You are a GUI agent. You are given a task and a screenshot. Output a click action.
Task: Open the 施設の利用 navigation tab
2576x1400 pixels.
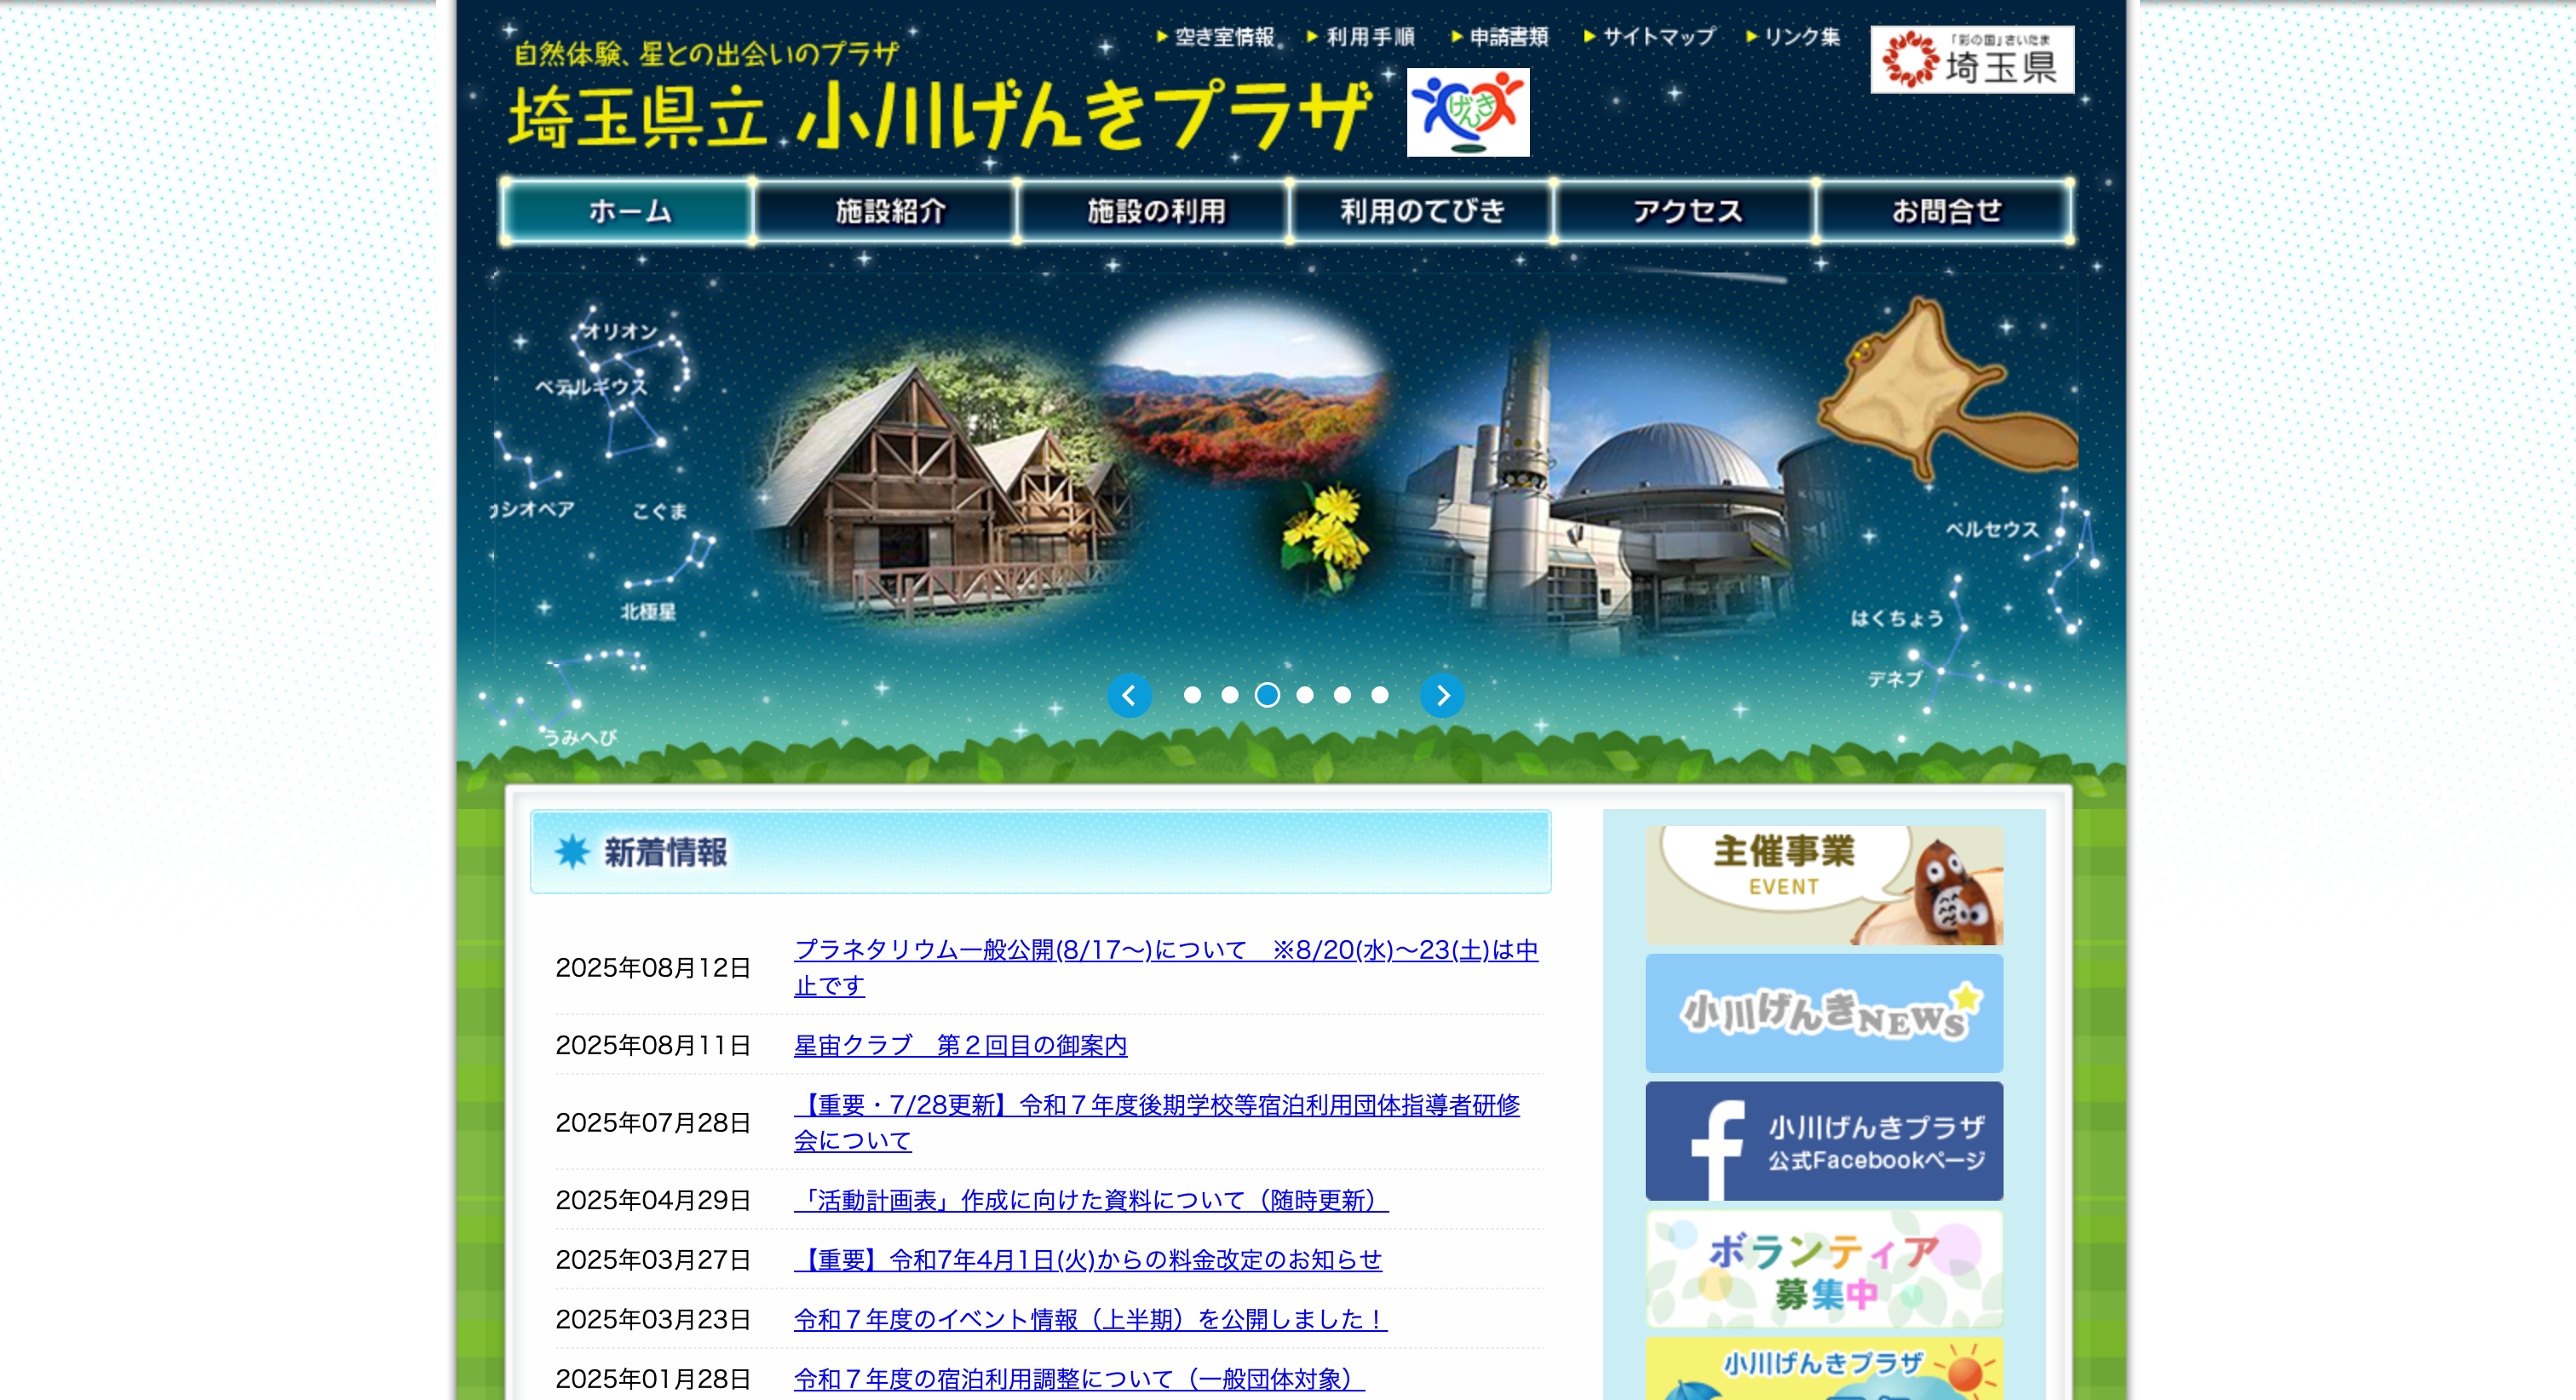click(x=1155, y=211)
